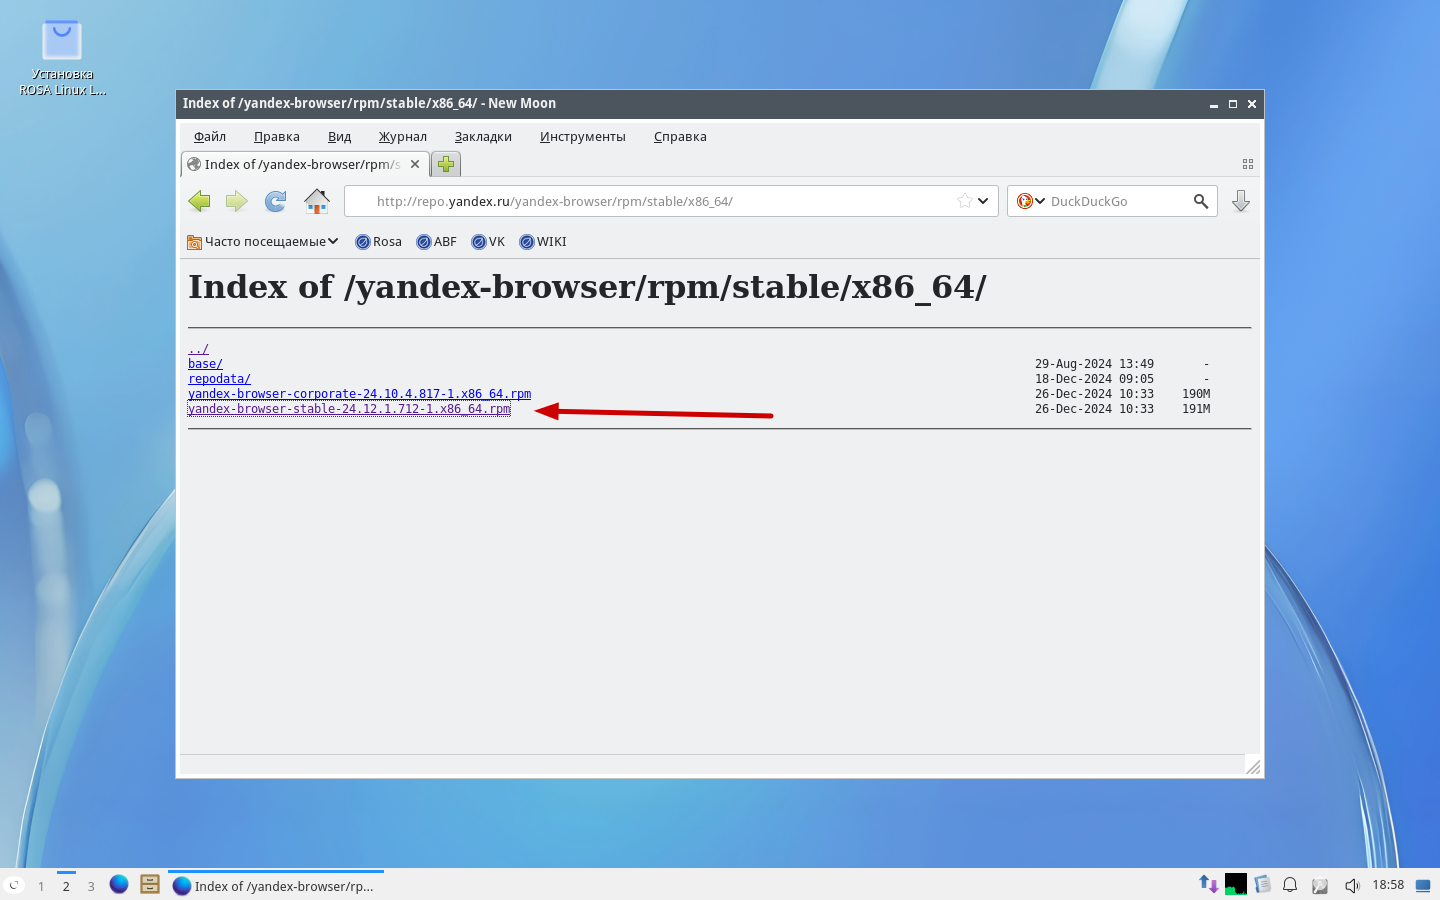This screenshot has height=900, width=1440.
Task: Click the 190M file size
Action: [x=1196, y=394]
